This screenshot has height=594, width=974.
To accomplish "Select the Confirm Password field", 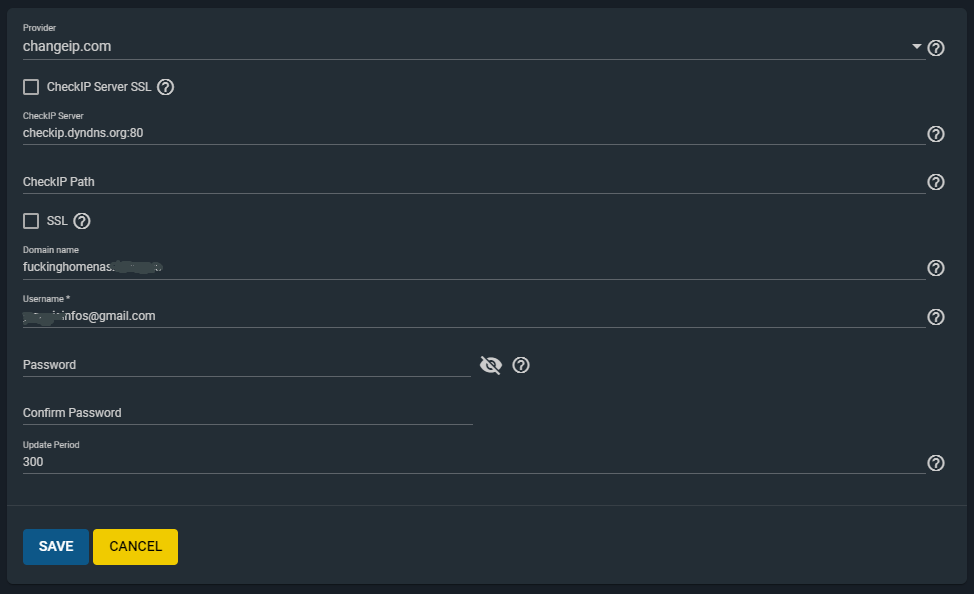I will (245, 413).
